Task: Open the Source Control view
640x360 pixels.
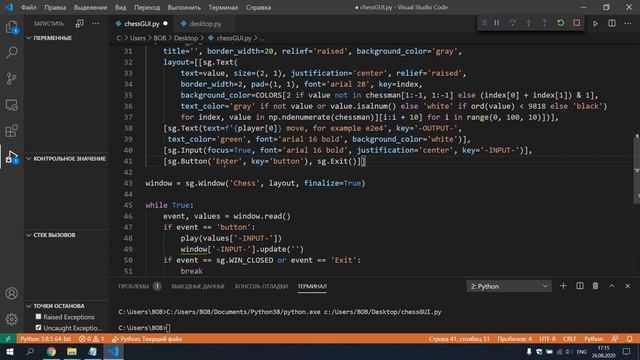Action: [x=11, y=79]
